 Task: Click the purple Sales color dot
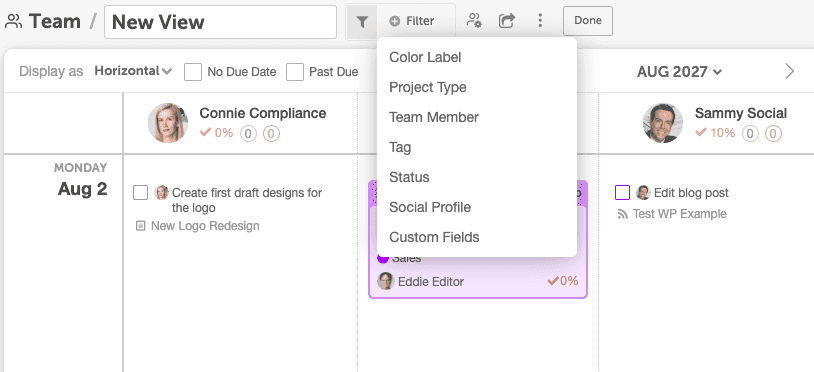tap(383, 258)
